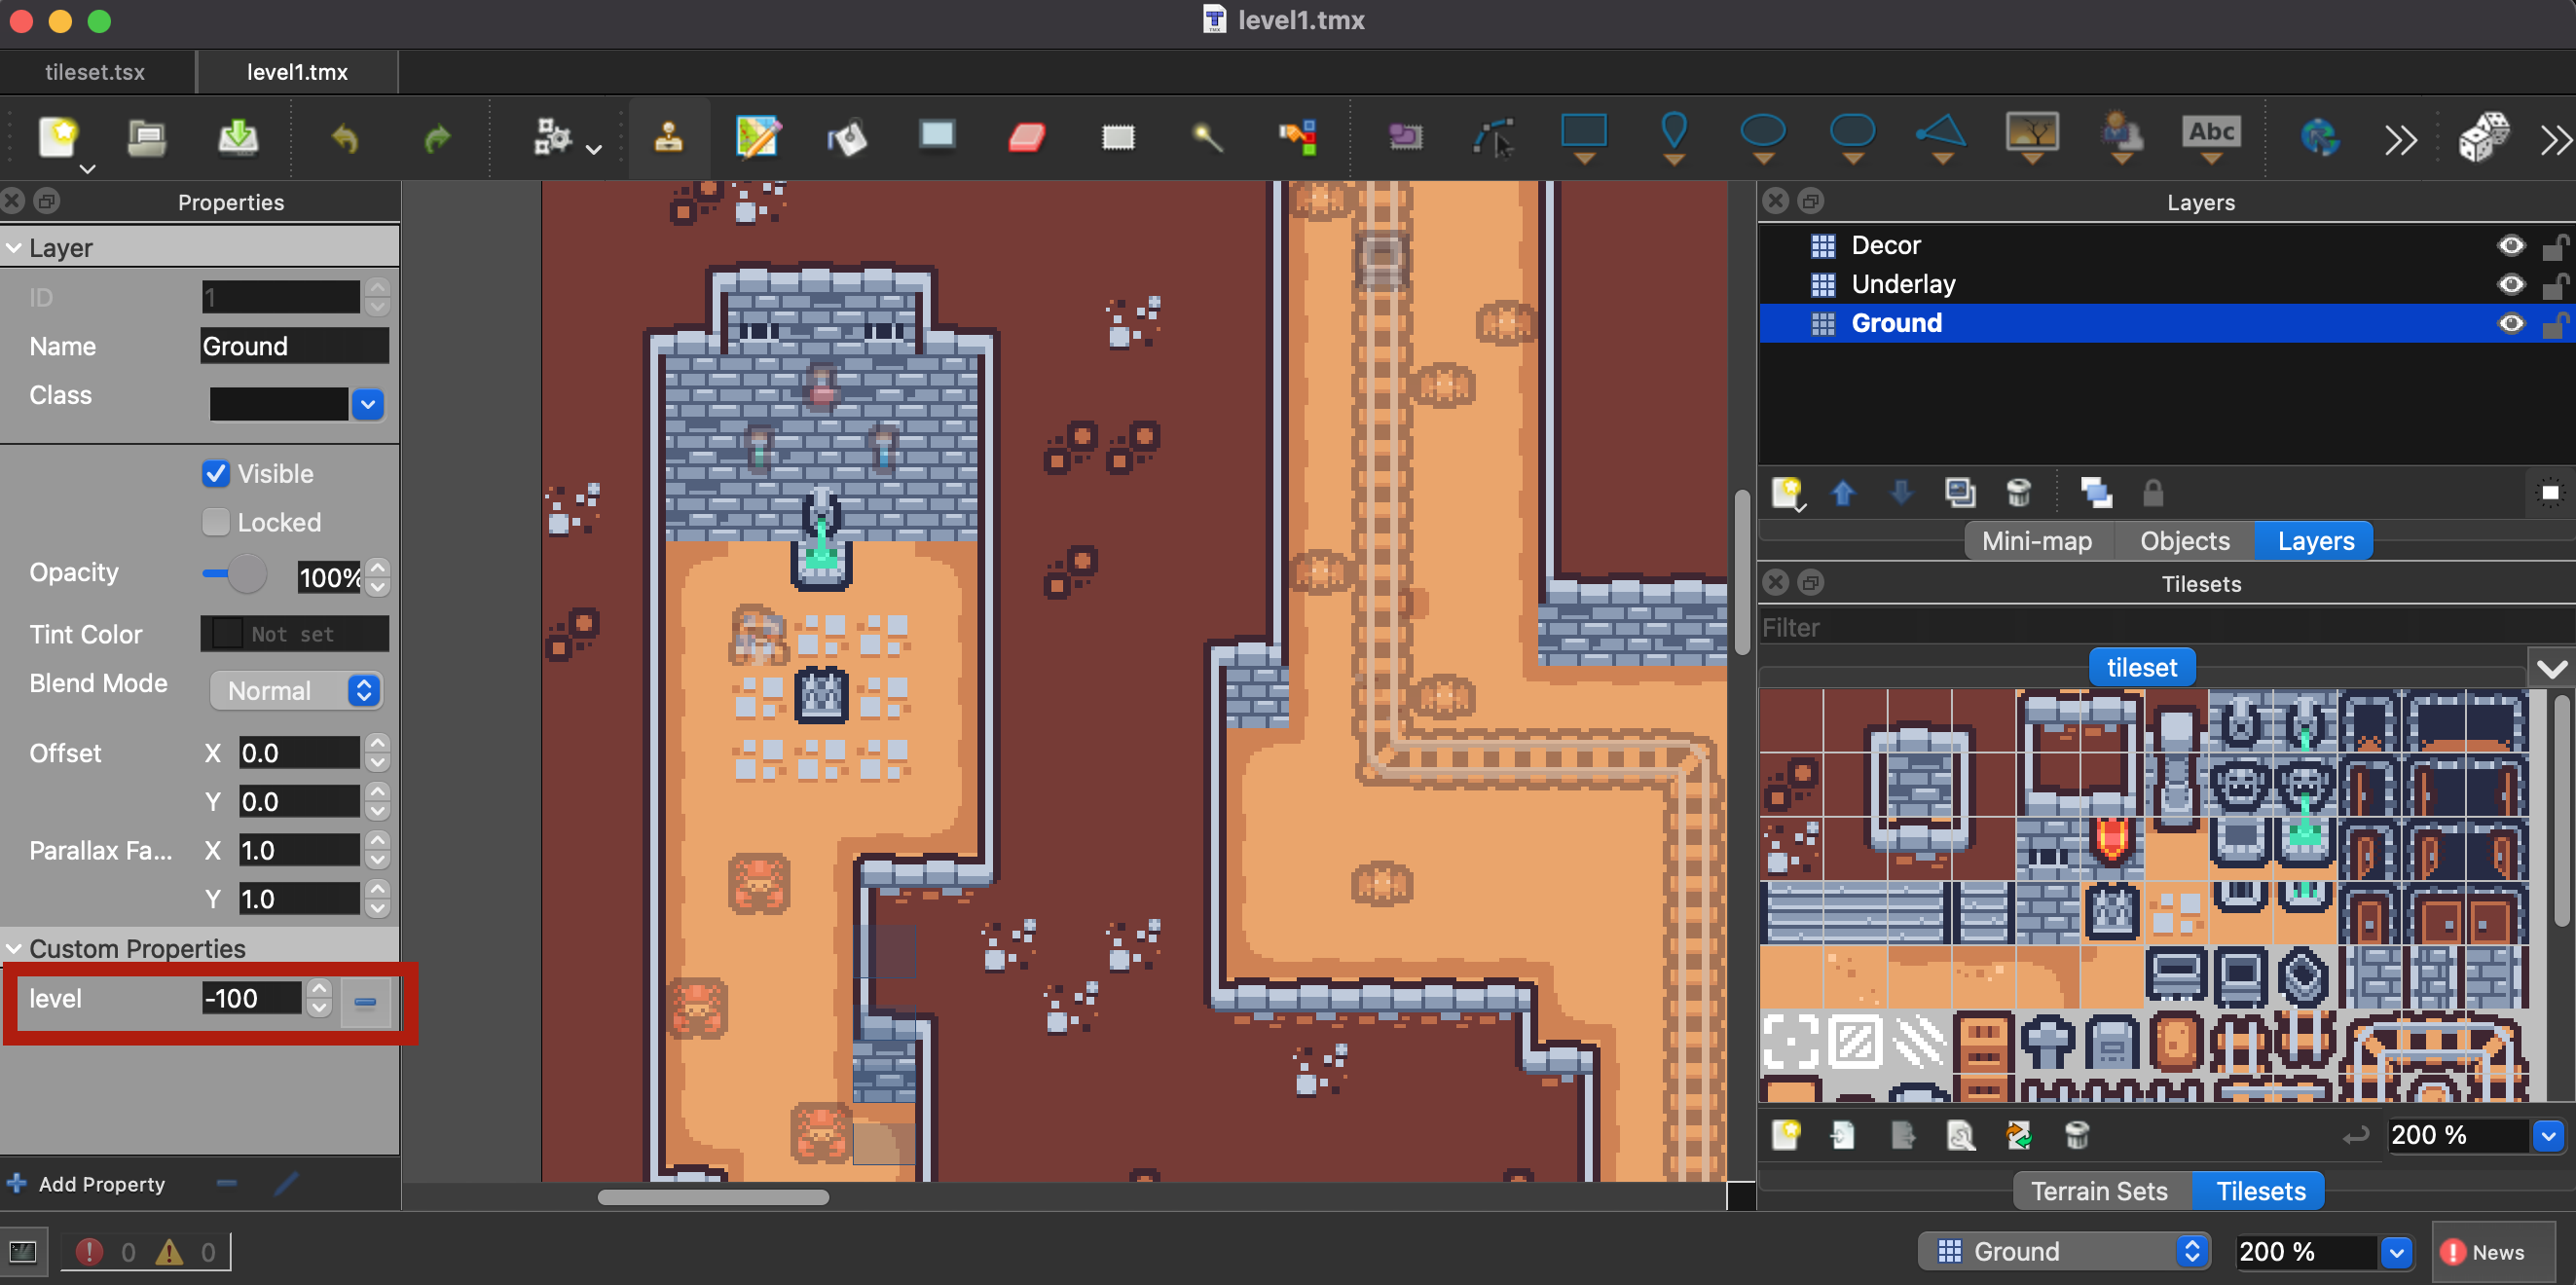Activate the Magic Wand tool

click(x=1207, y=137)
